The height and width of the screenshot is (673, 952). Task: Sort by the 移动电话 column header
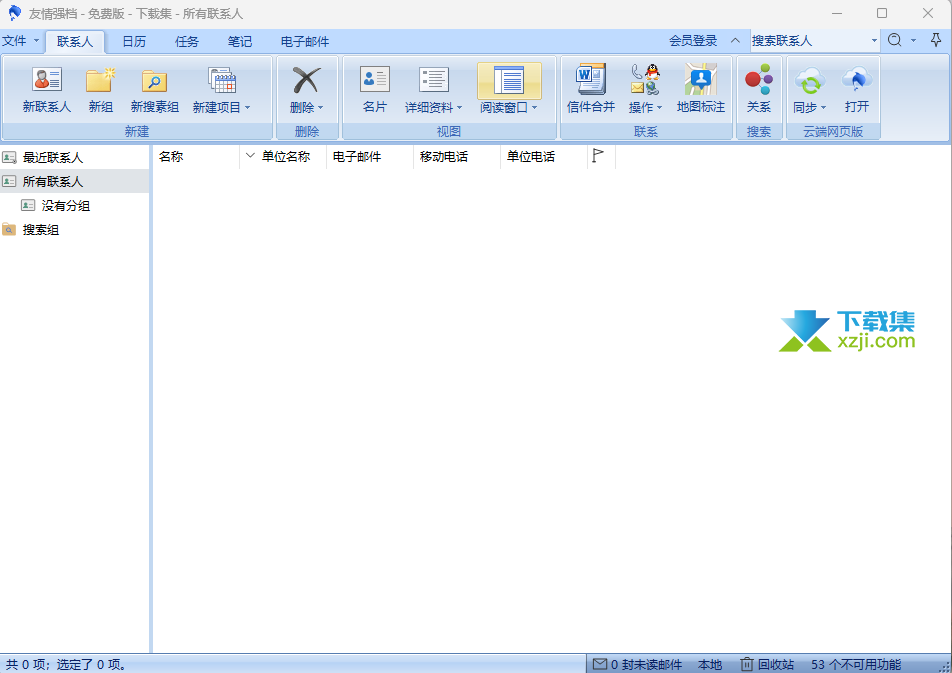tap(457, 157)
